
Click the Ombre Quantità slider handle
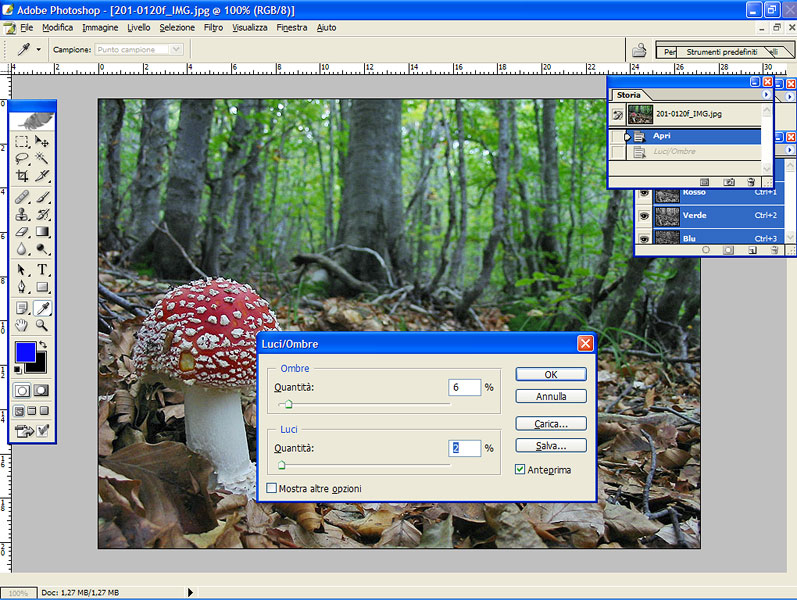tap(288, 405)
